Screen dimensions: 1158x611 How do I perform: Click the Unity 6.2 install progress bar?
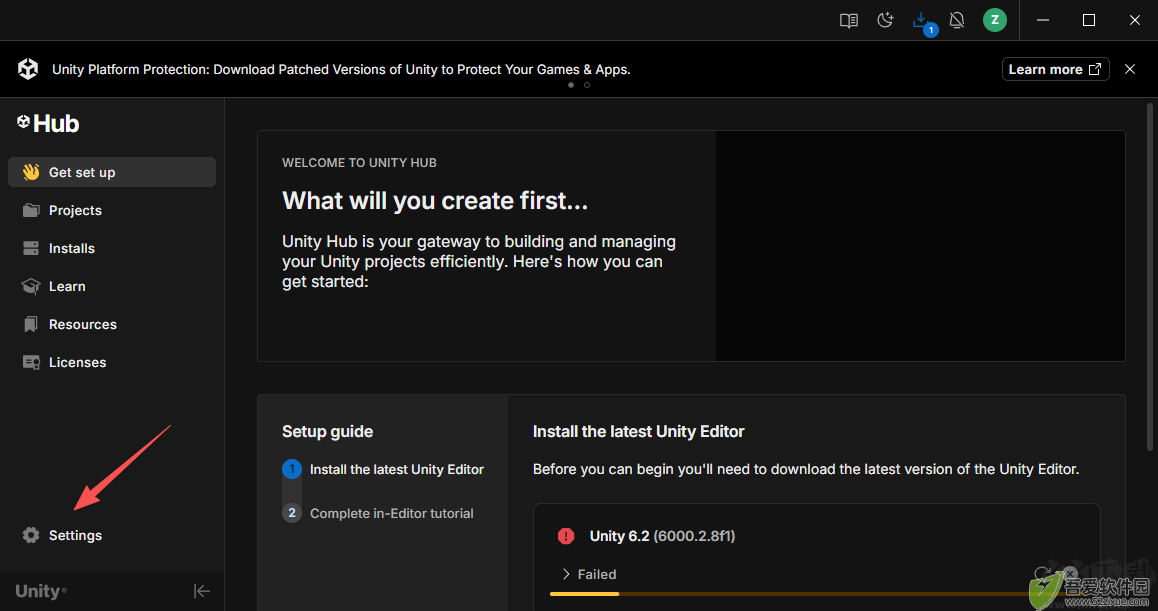click(815, 594)
